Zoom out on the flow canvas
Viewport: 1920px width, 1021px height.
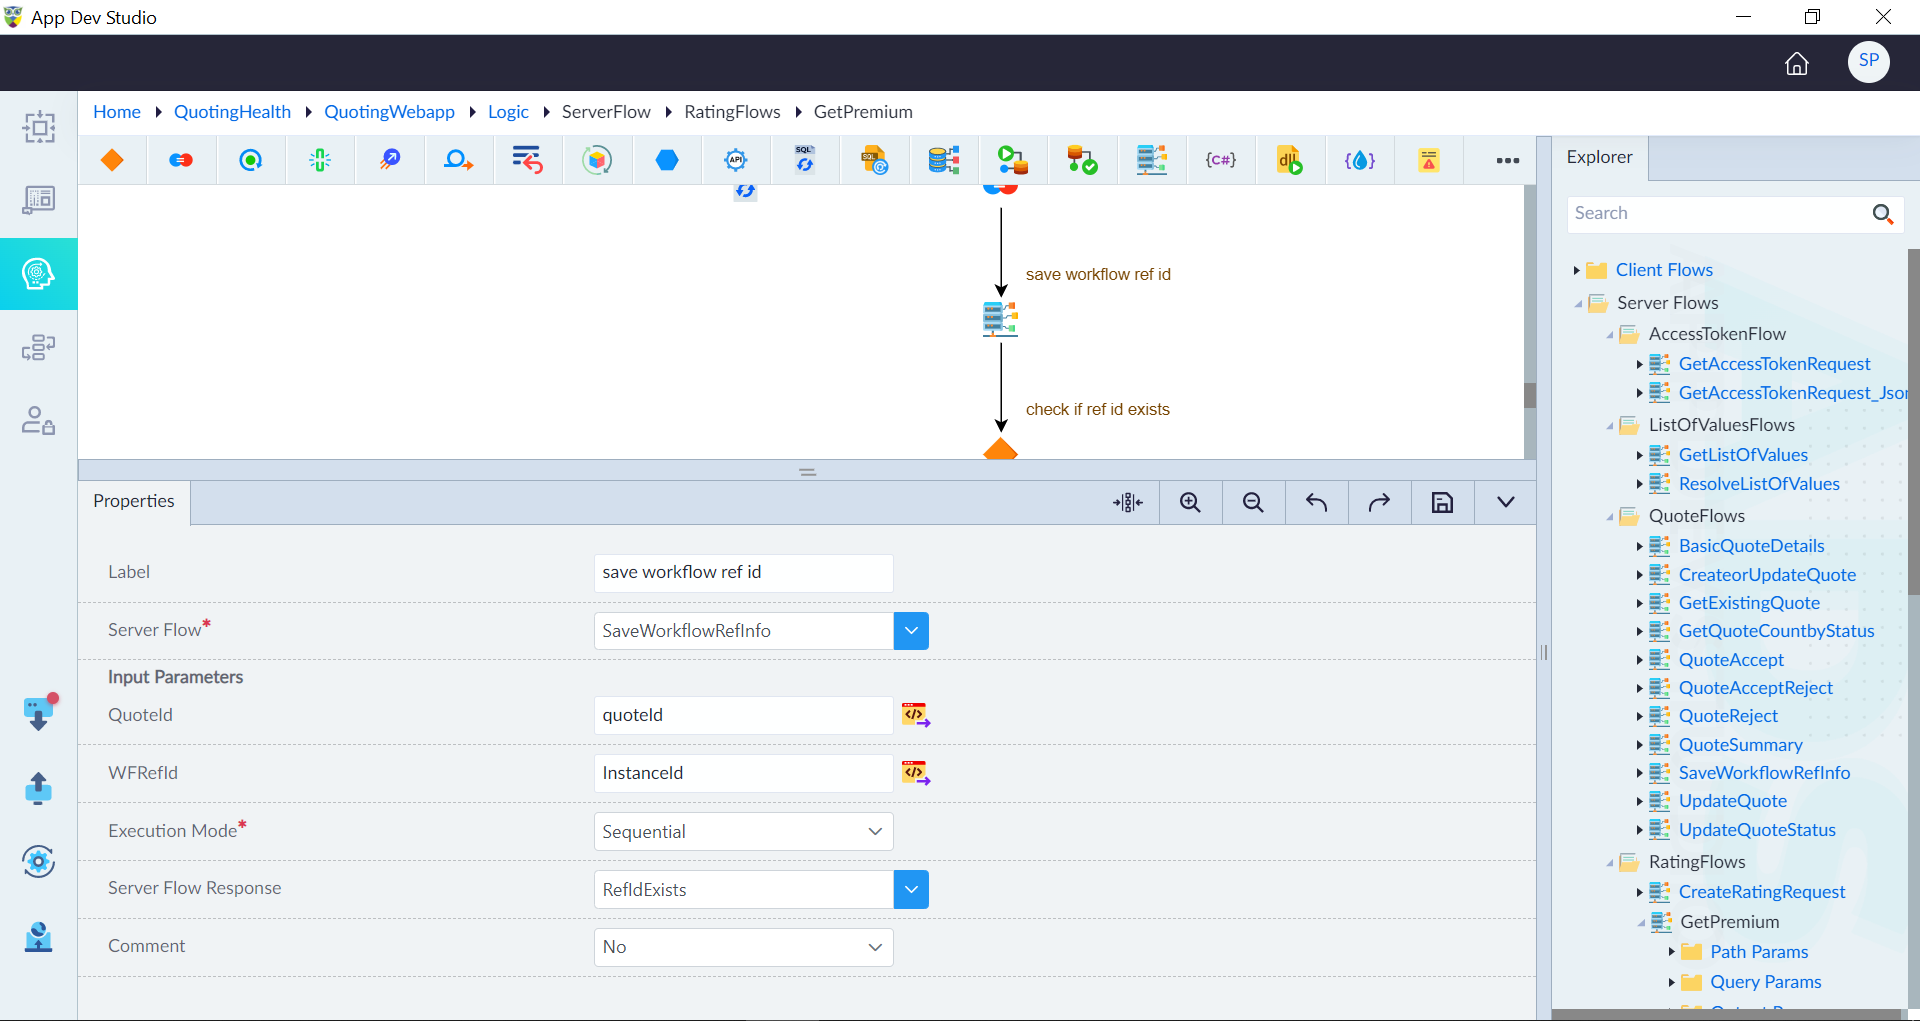(1253, 503)
